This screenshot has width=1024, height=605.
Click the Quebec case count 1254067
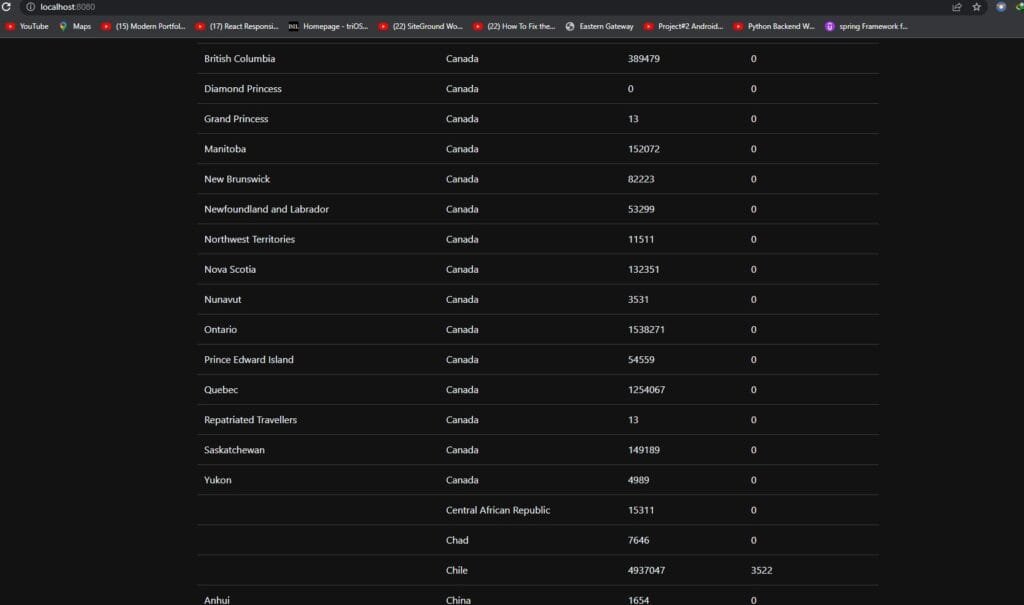pyautogui.click(x=646, y=390)
